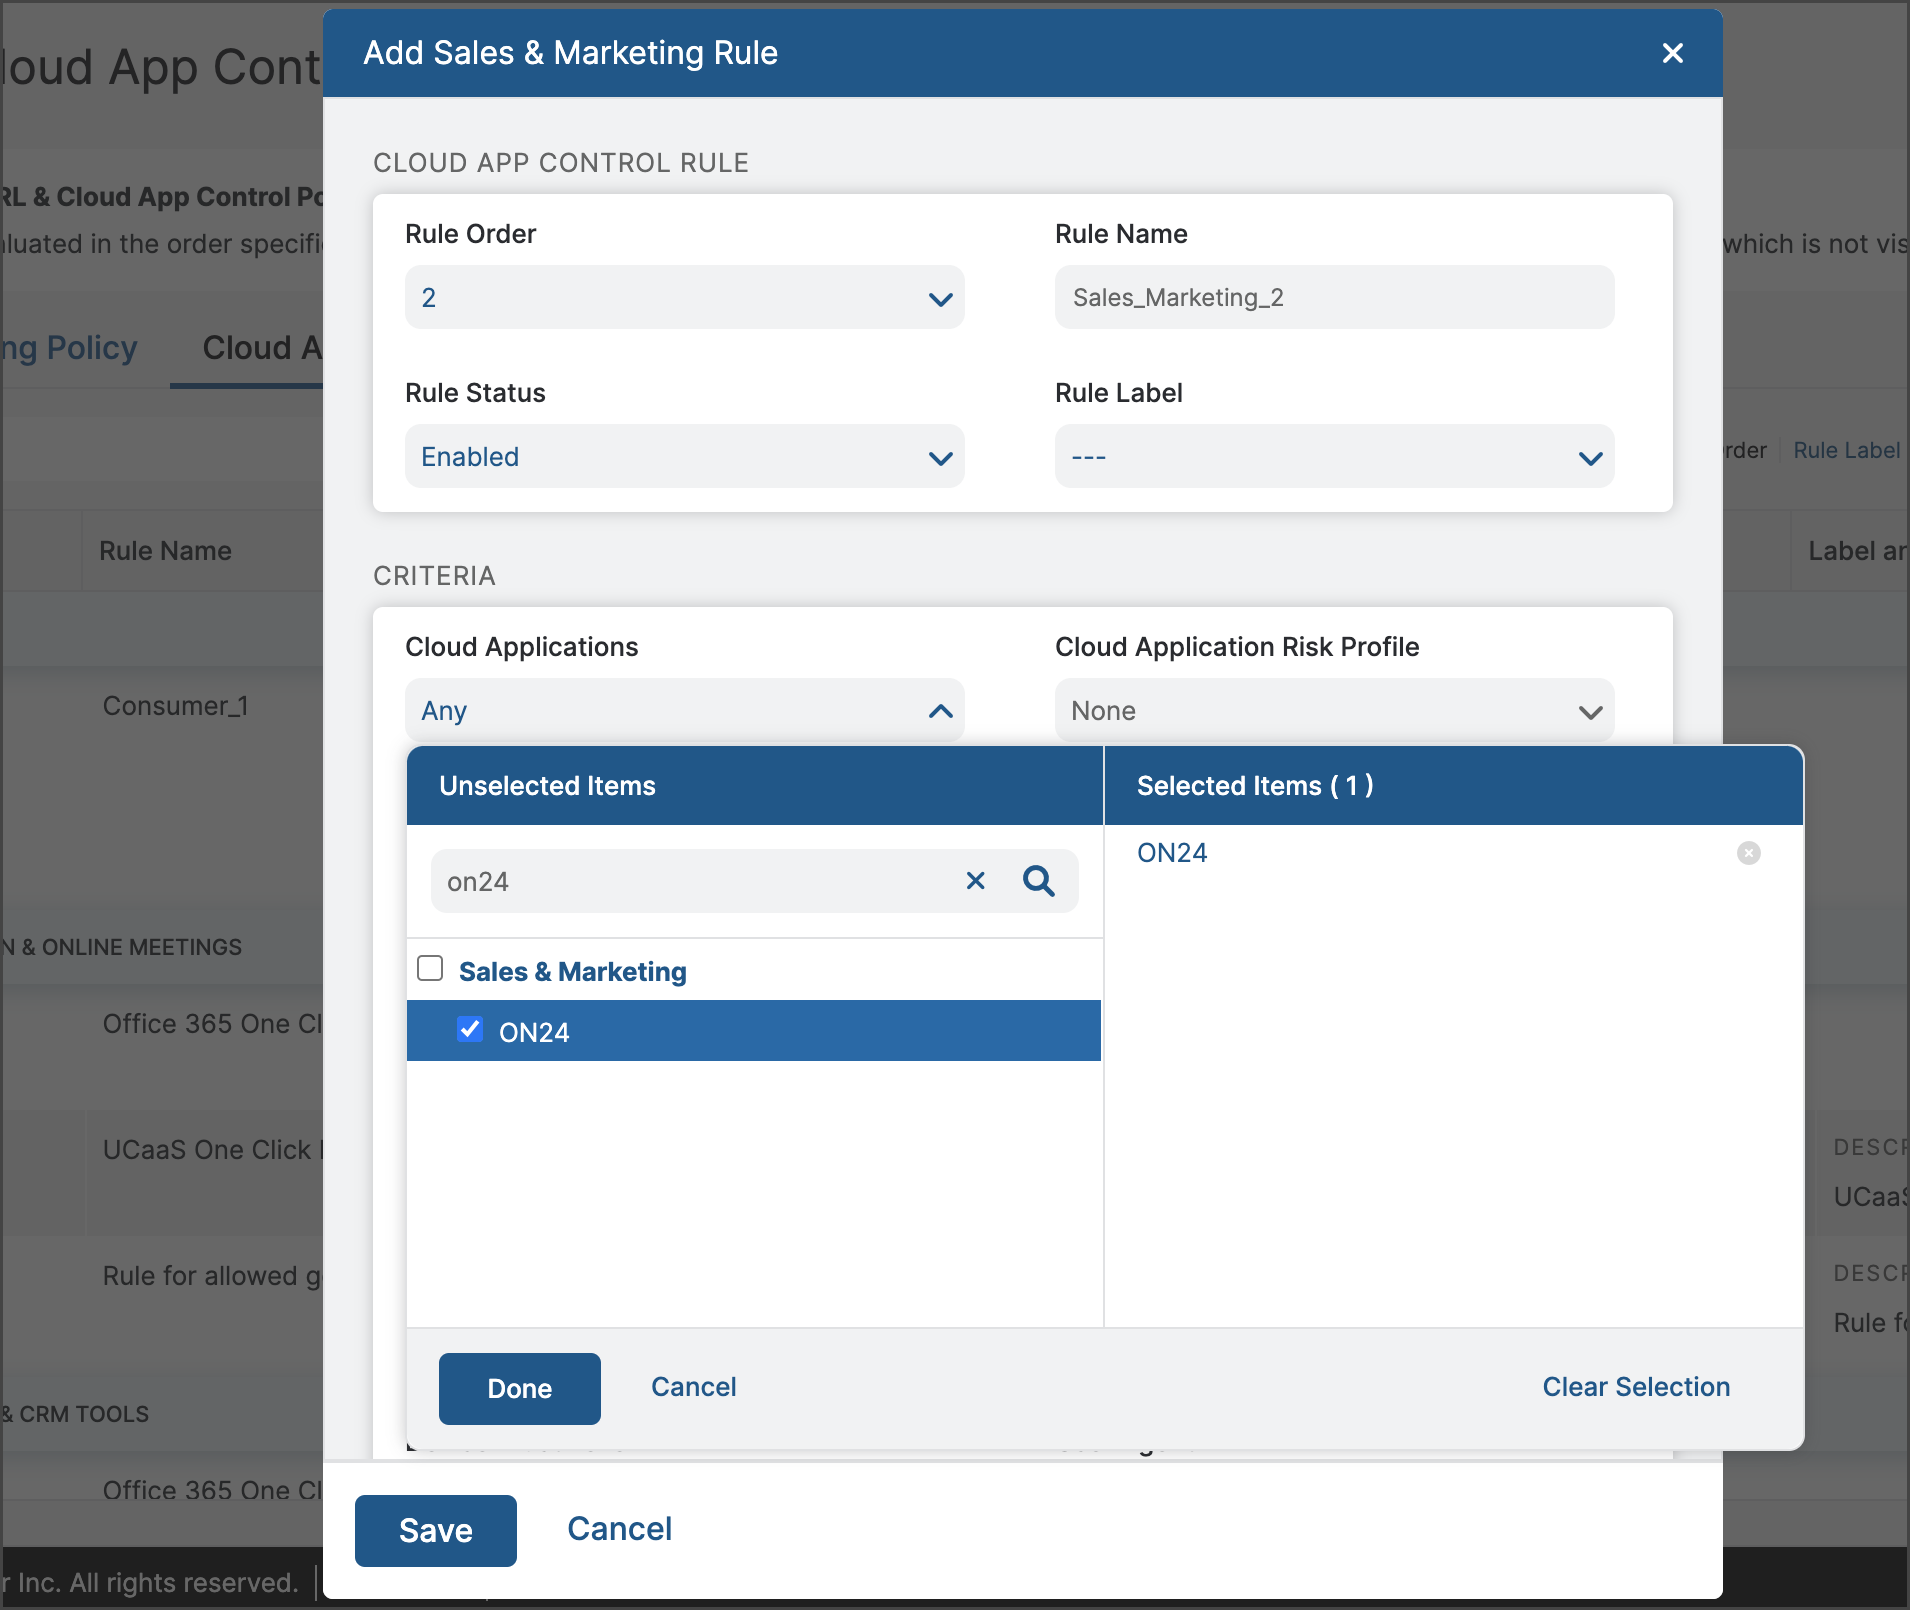Switch to the Cloud App Control tab

pyautogui.click(x=262, y=347)
